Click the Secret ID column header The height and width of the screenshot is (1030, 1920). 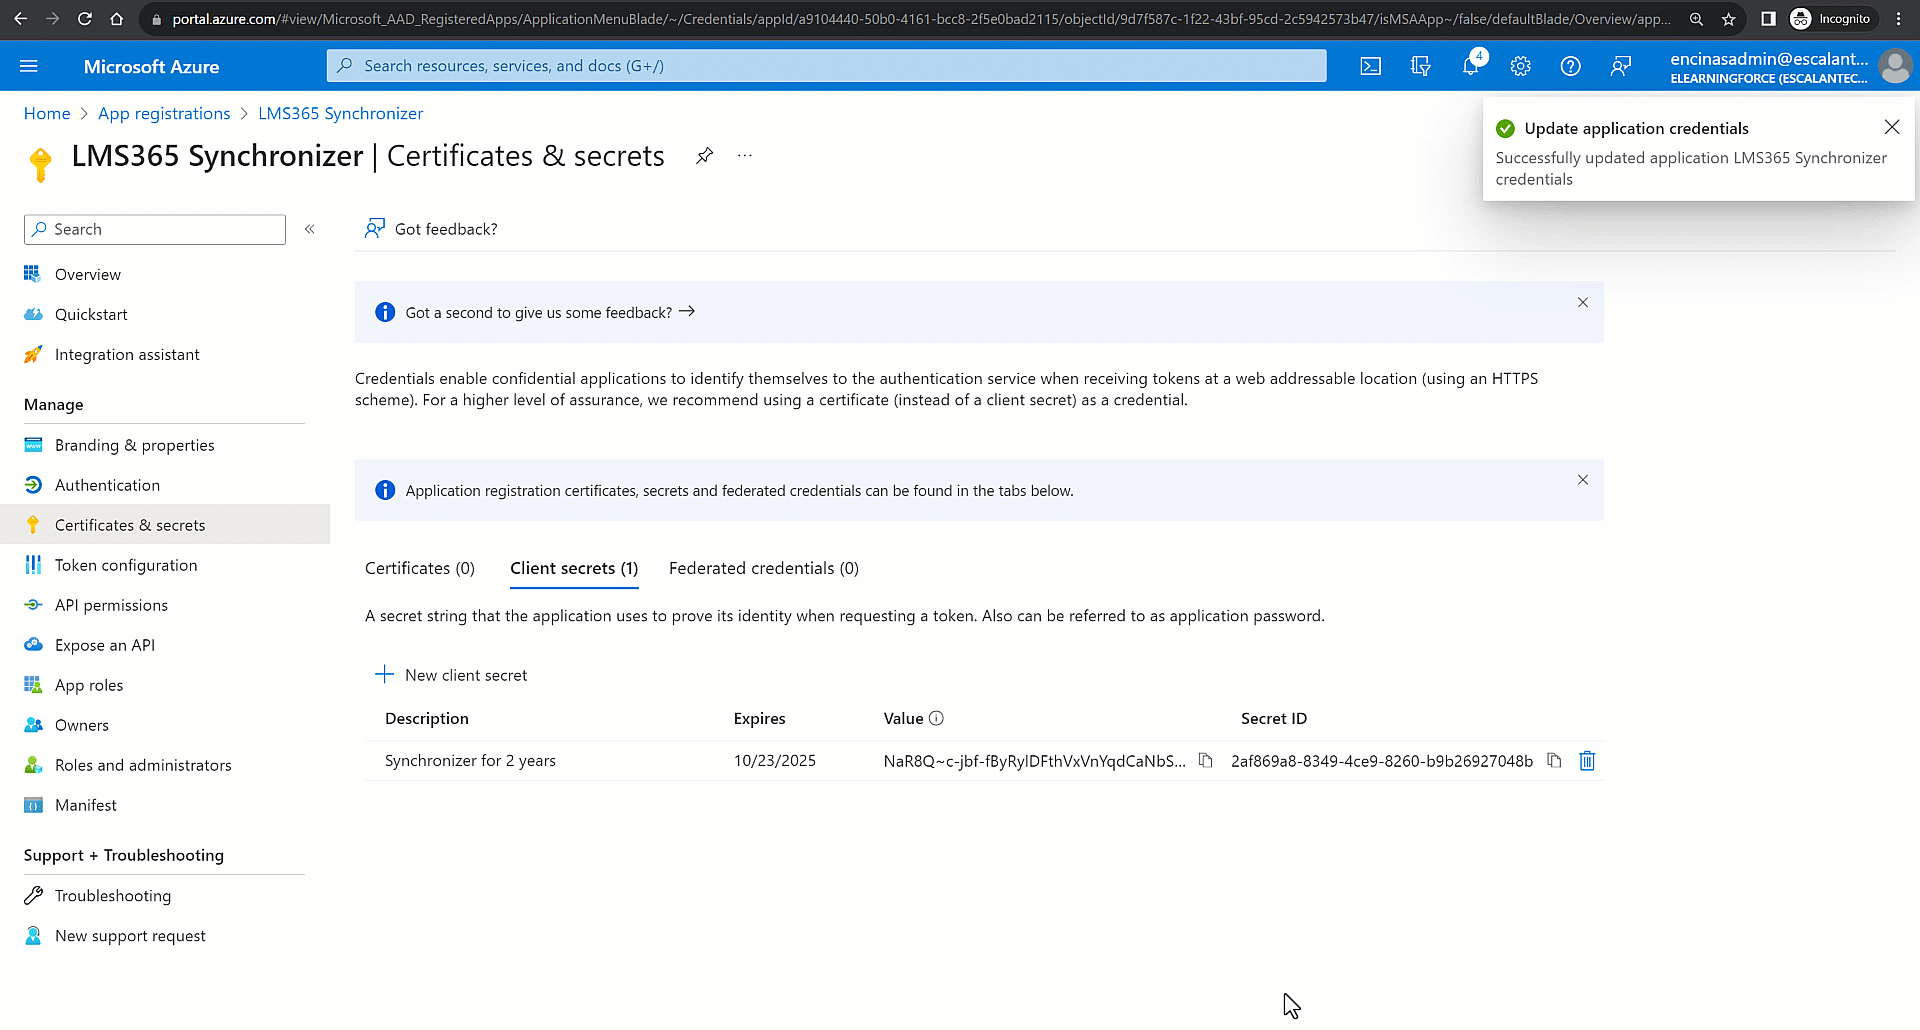tap(1274, 718)
